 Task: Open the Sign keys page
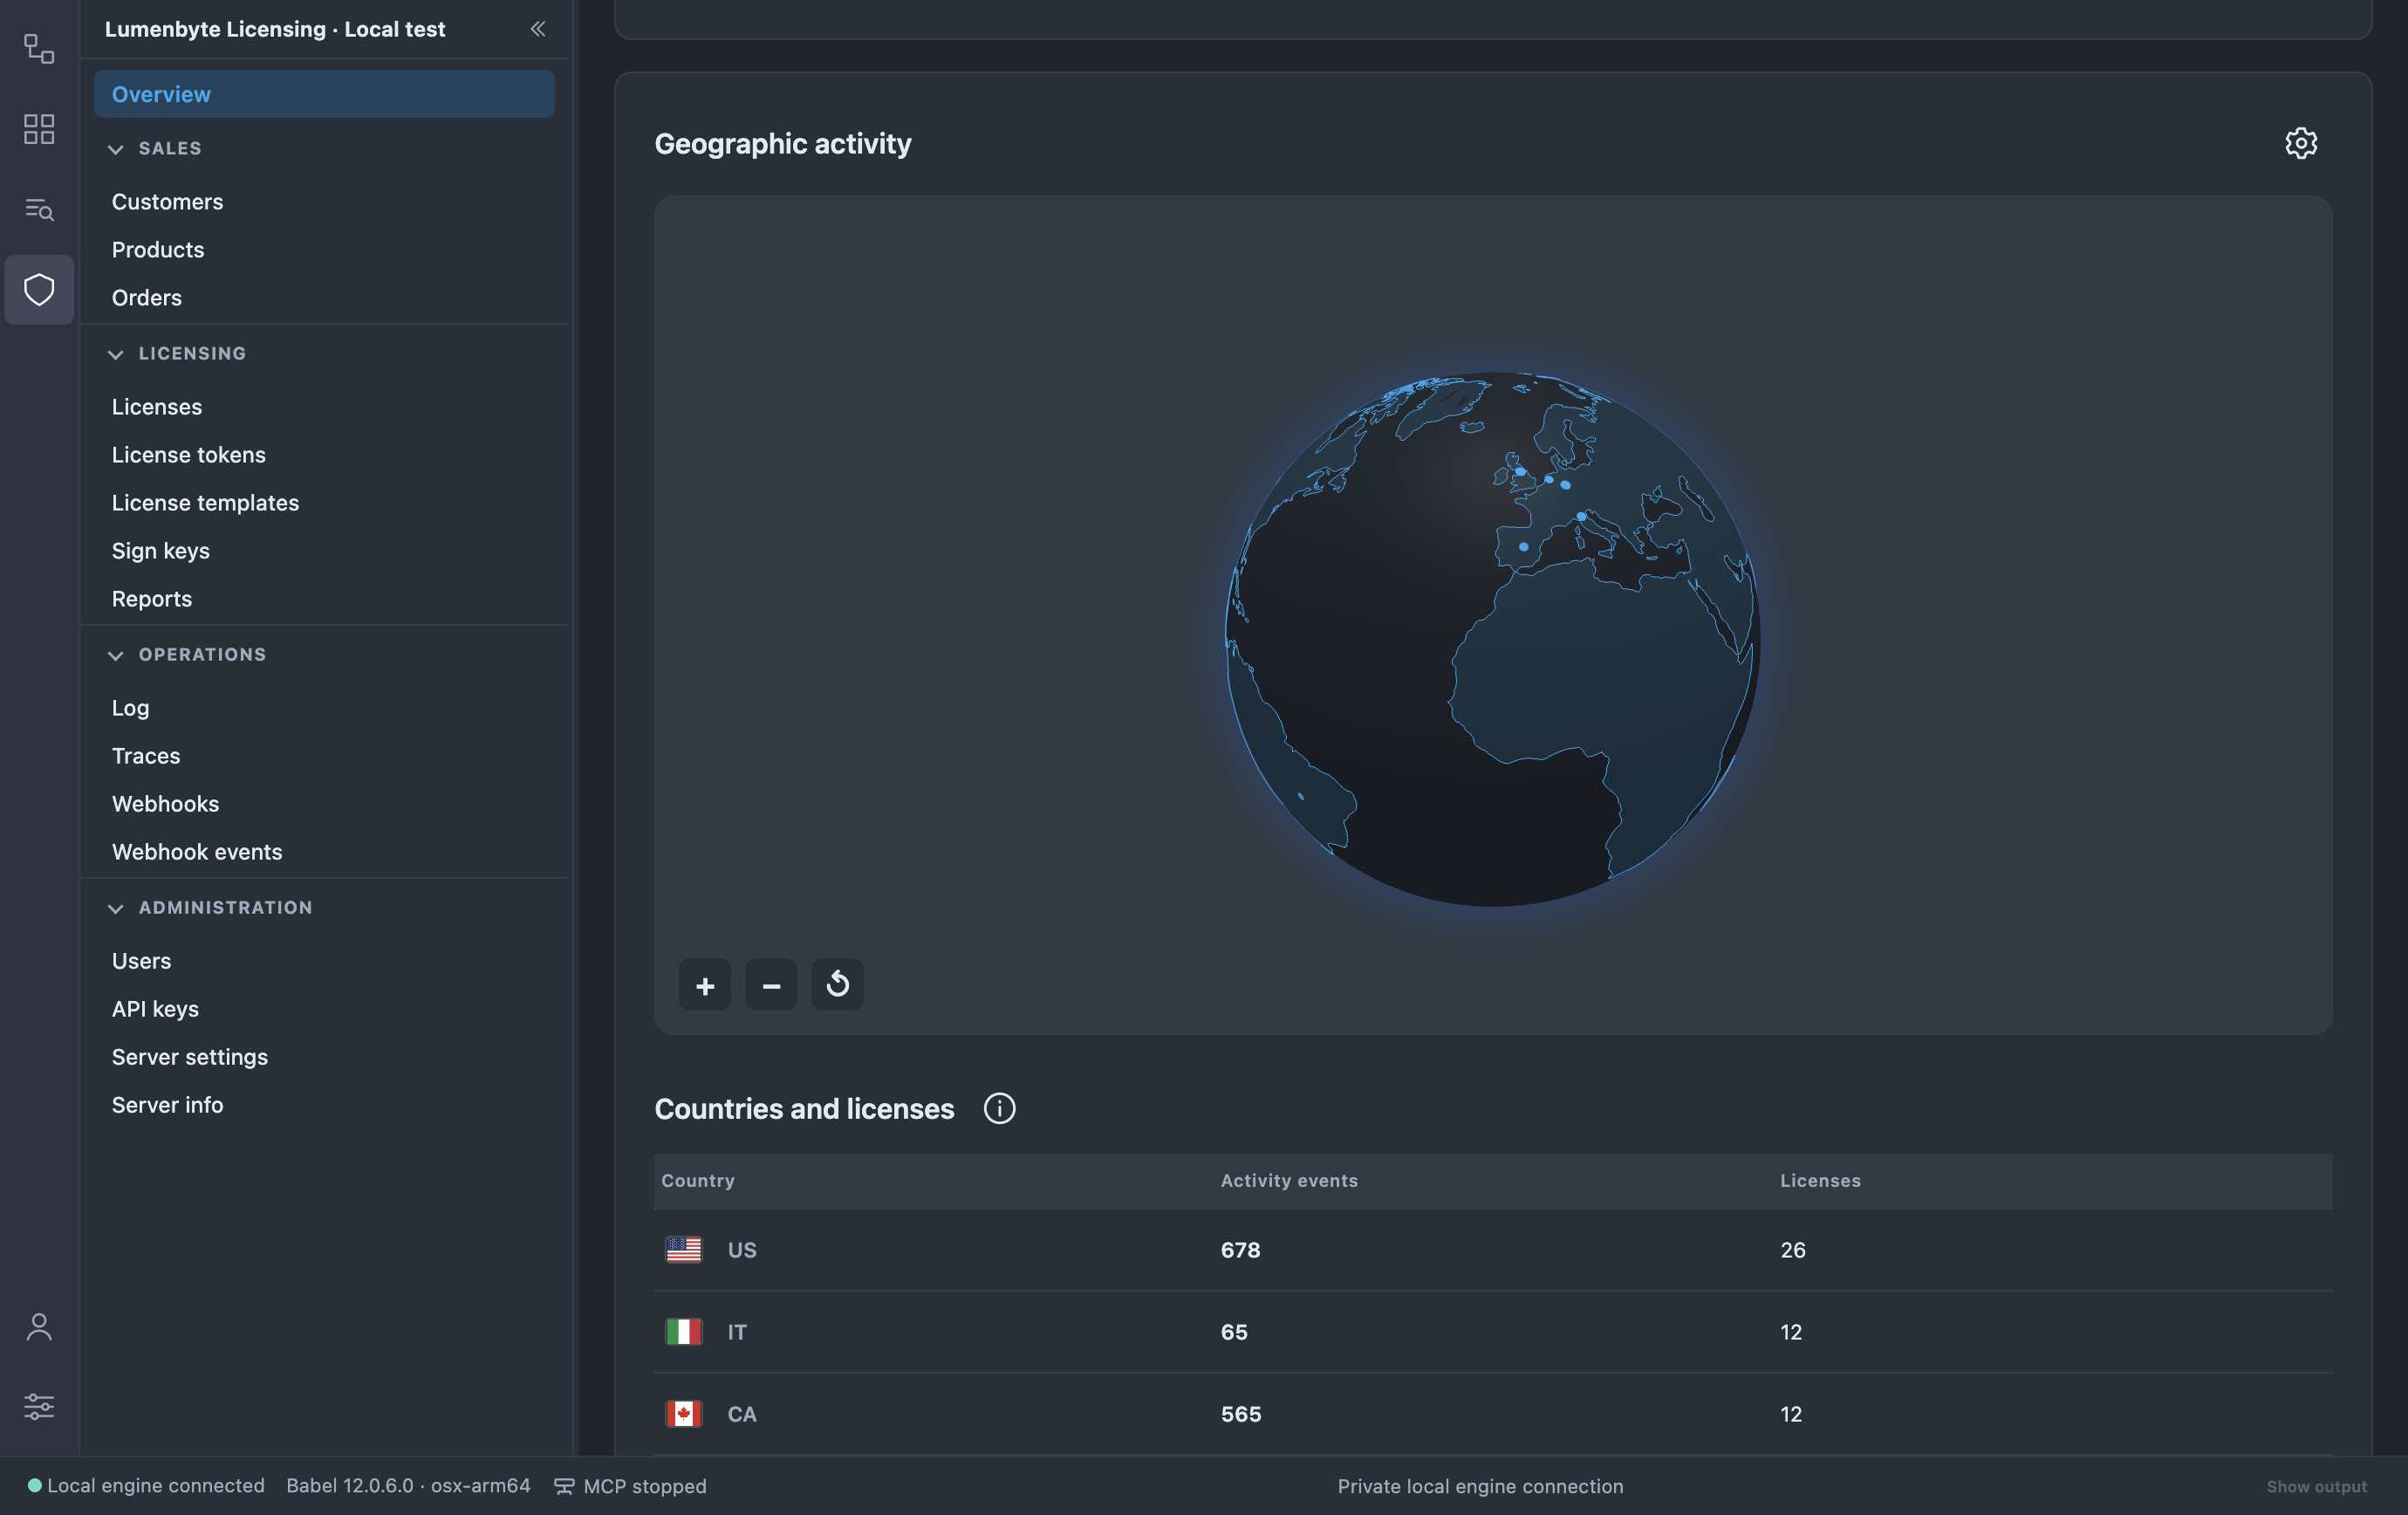tap(161, 551)
